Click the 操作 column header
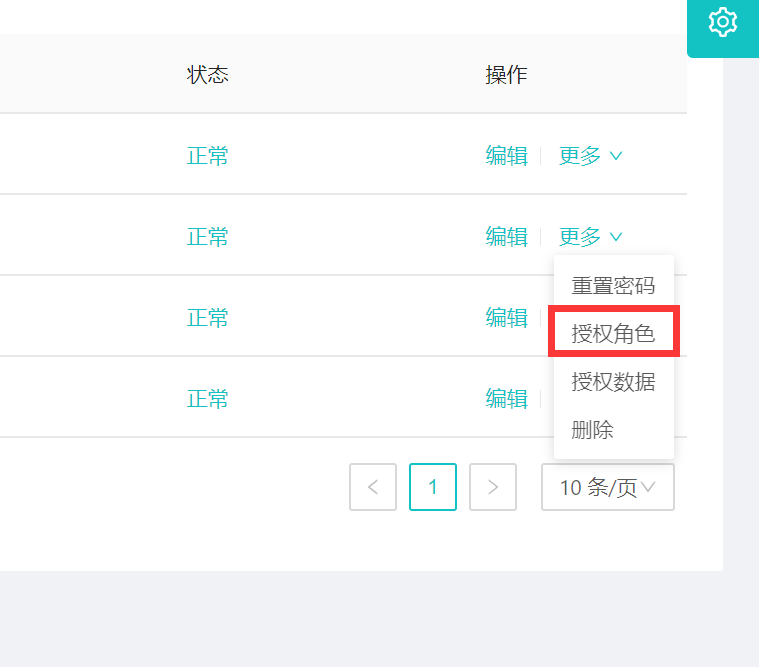The width and height of the screenshot is (759, 667). click(x=506, y=75)
